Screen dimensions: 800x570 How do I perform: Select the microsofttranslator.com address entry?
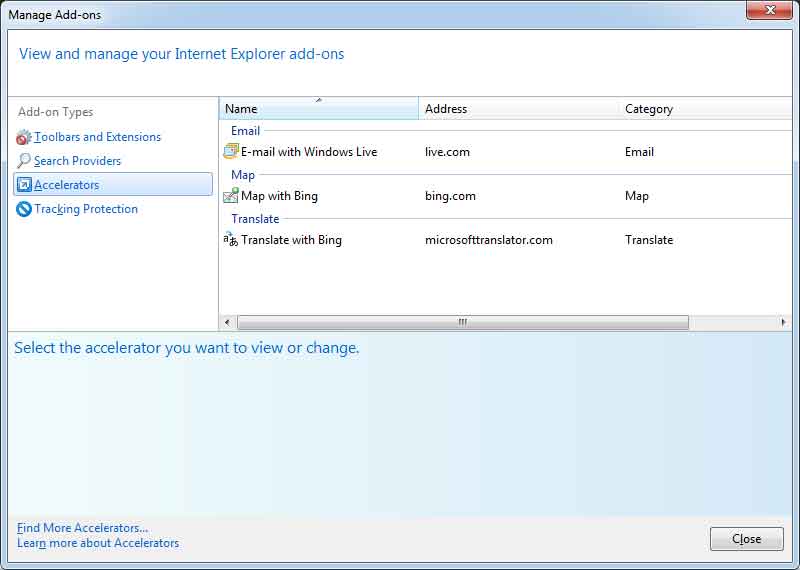(x=489, y=240)
